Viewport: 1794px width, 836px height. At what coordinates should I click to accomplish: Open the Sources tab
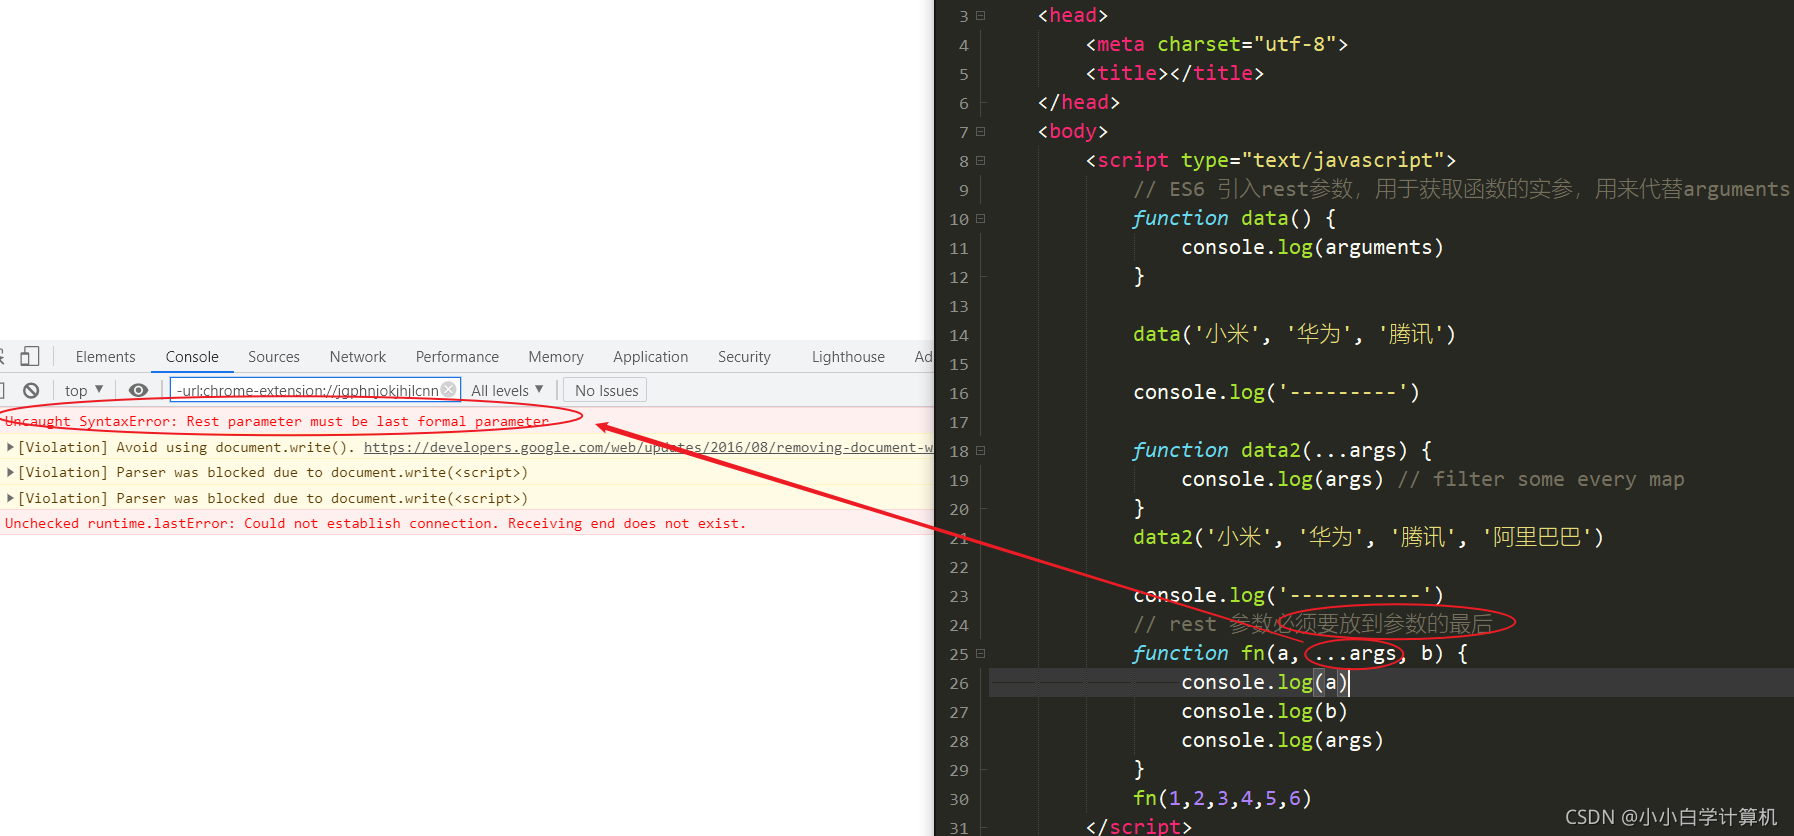pos(274,357)
